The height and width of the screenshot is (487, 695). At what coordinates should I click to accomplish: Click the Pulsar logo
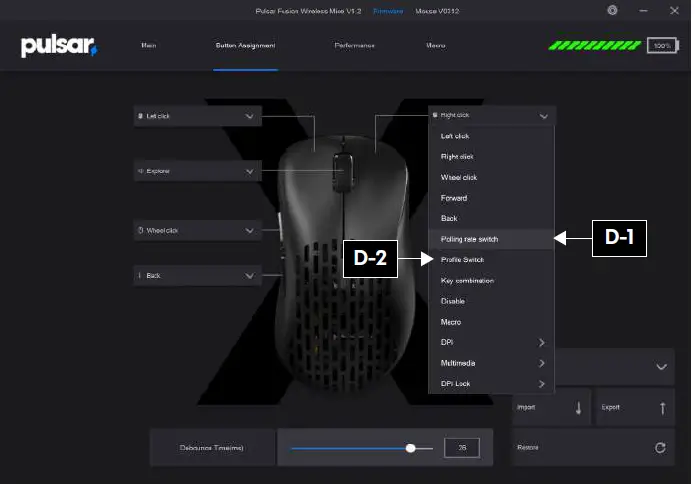[59, 45]
